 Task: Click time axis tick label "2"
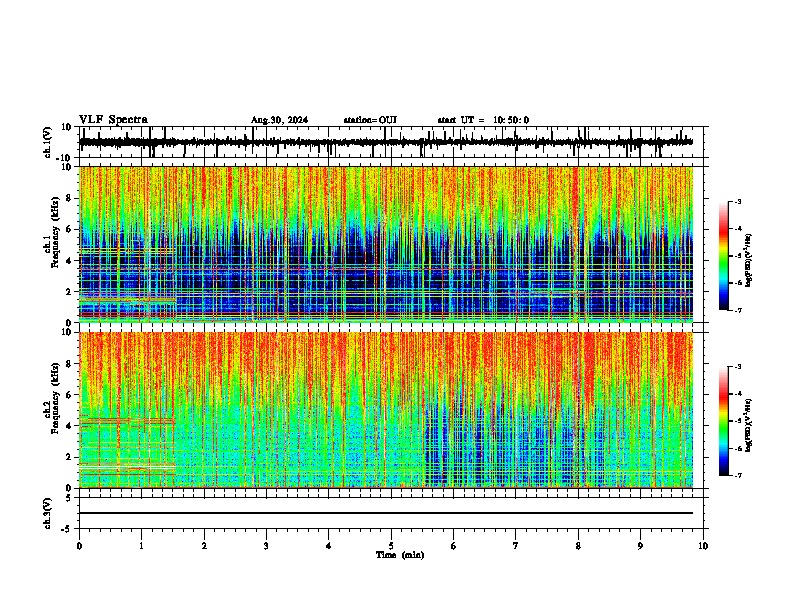[x=204, y=546]
